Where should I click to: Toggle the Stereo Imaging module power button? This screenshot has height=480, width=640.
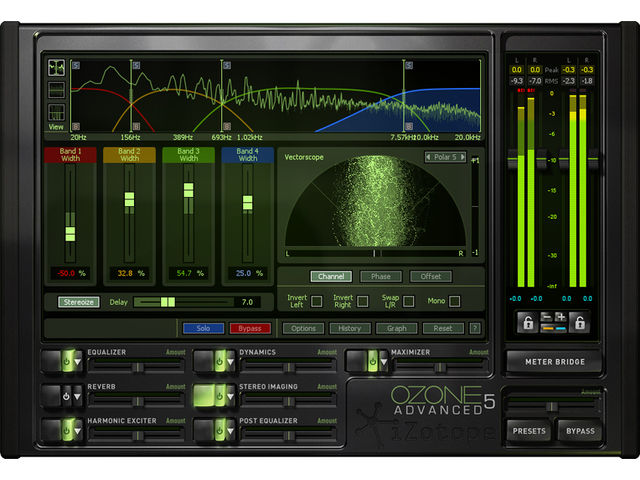tap(219, 396)
